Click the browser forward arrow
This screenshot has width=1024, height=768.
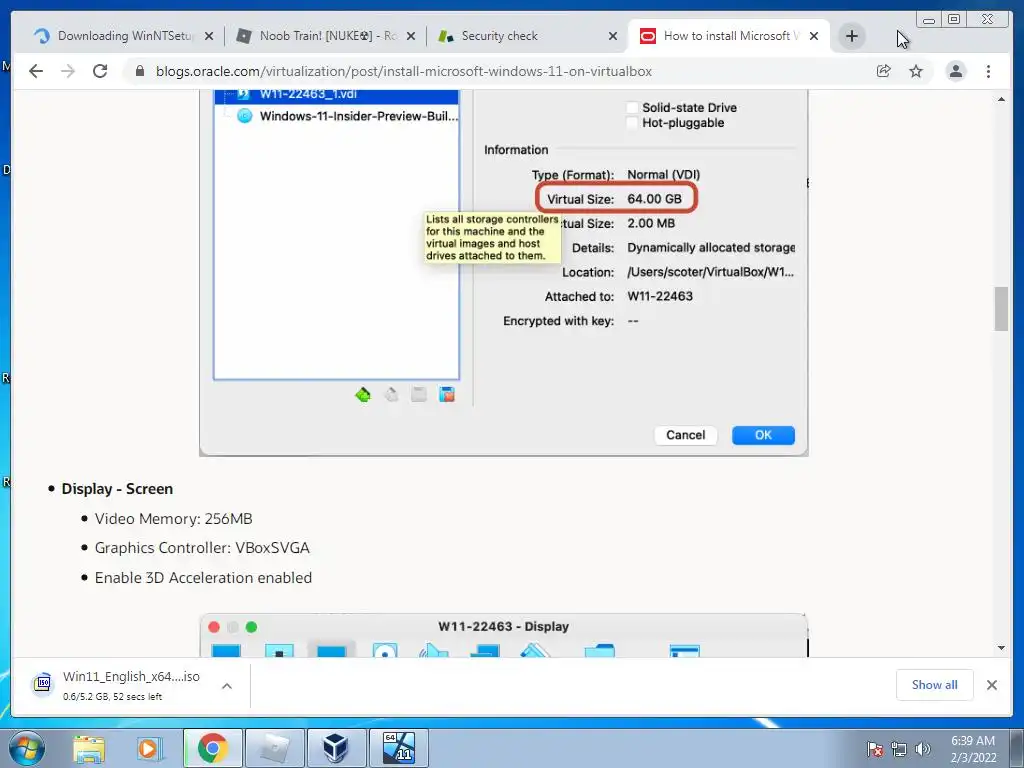coord(68,71)
